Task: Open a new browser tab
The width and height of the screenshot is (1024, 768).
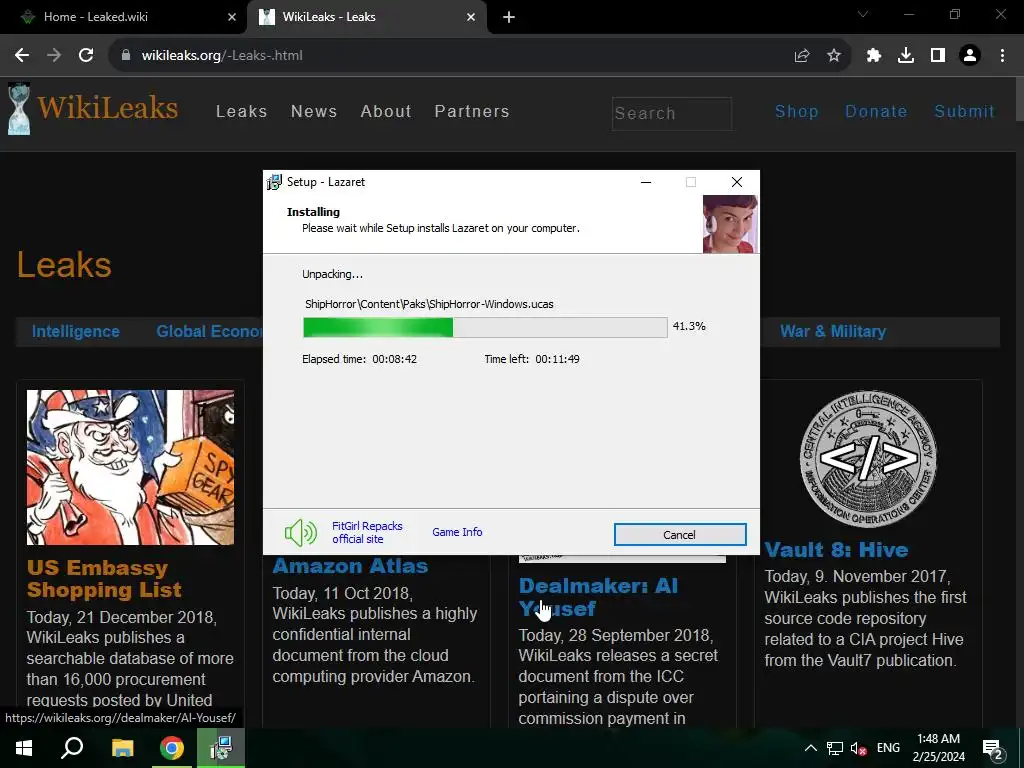Action: pyautogui.click(x=509, y=17)
